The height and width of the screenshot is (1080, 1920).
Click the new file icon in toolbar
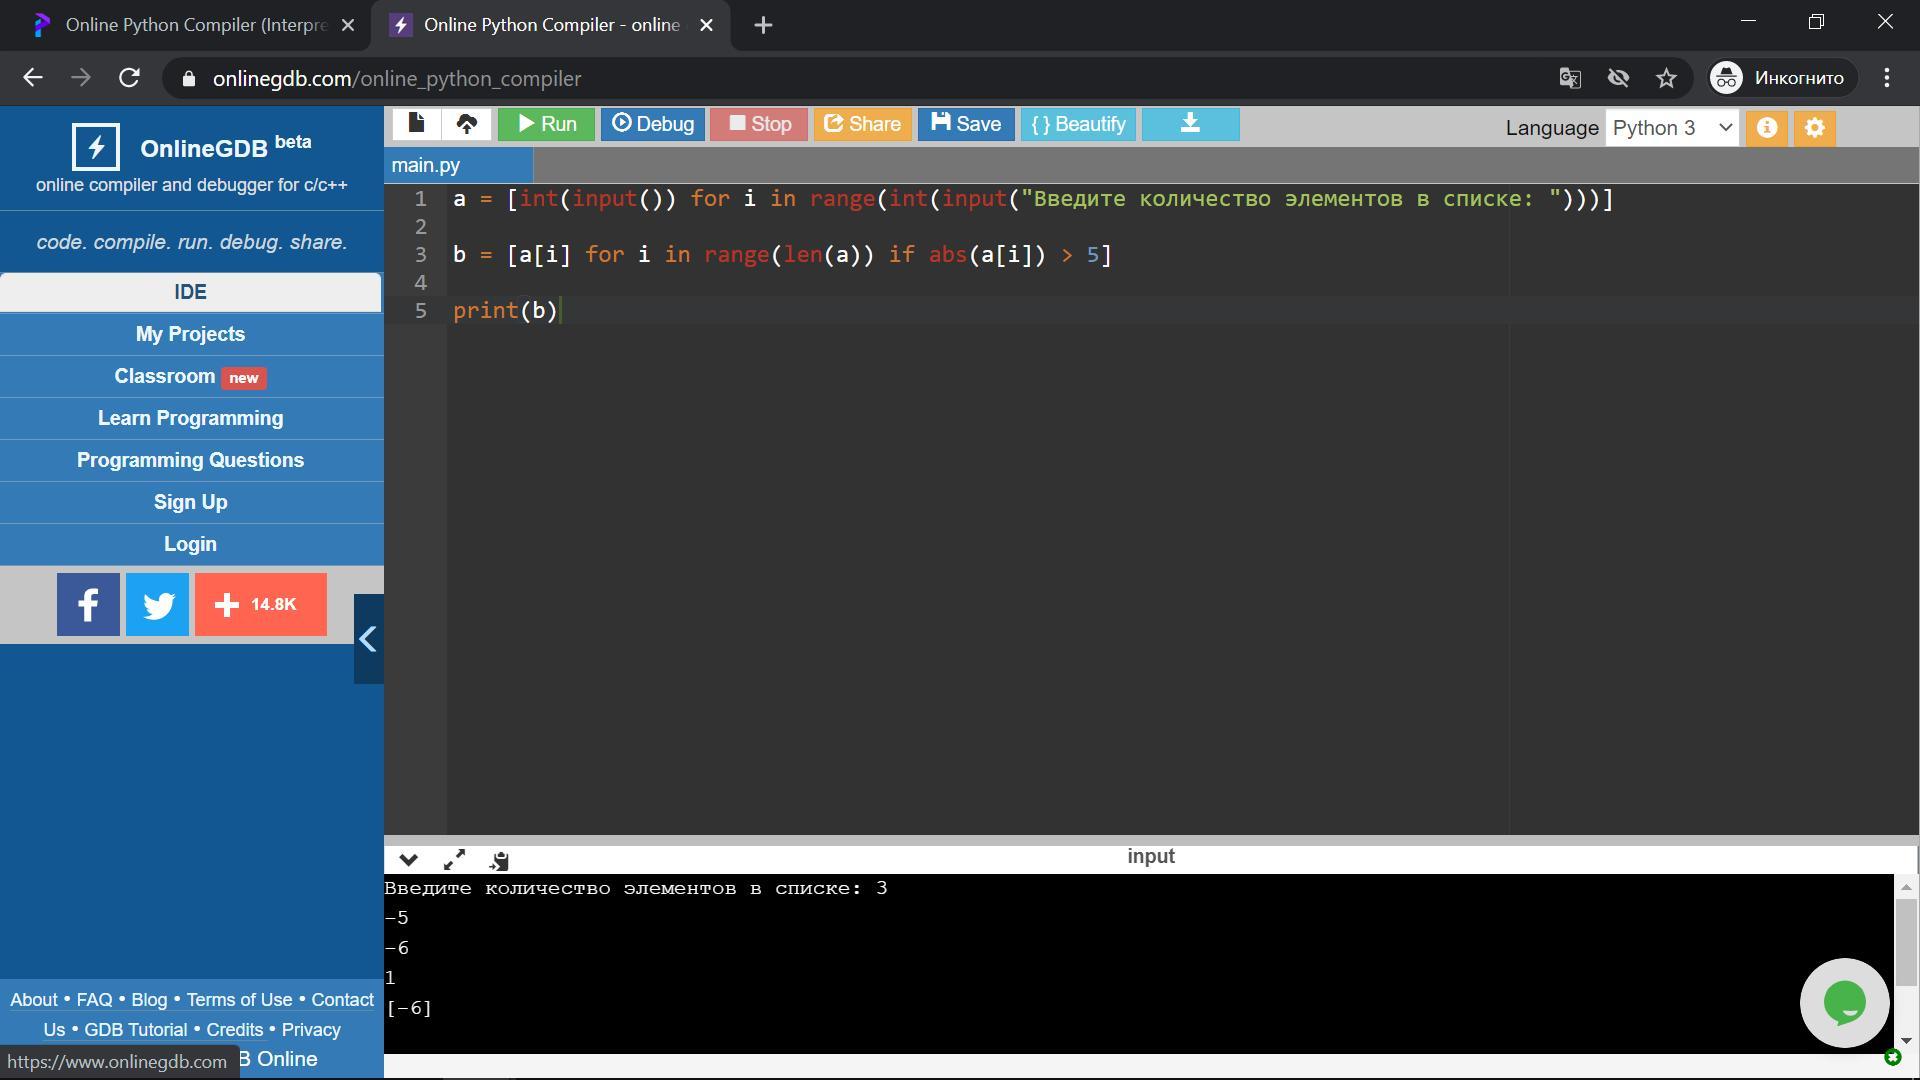tap(417, 124)
